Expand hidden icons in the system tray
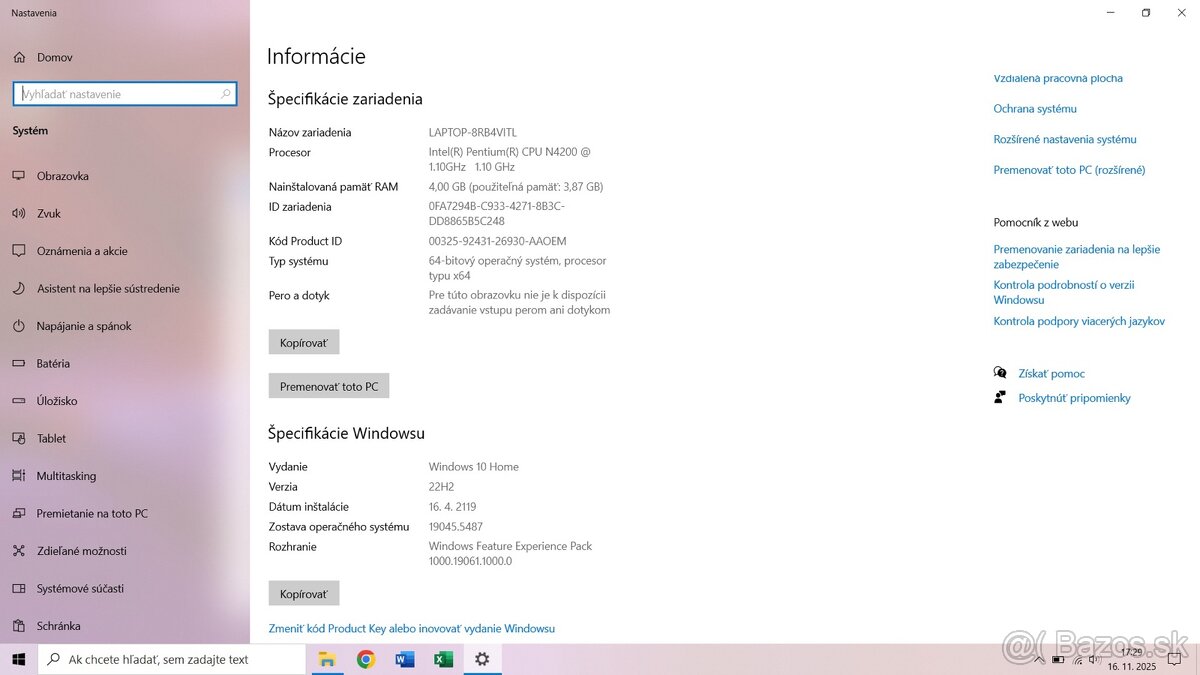 point(1040,659)
